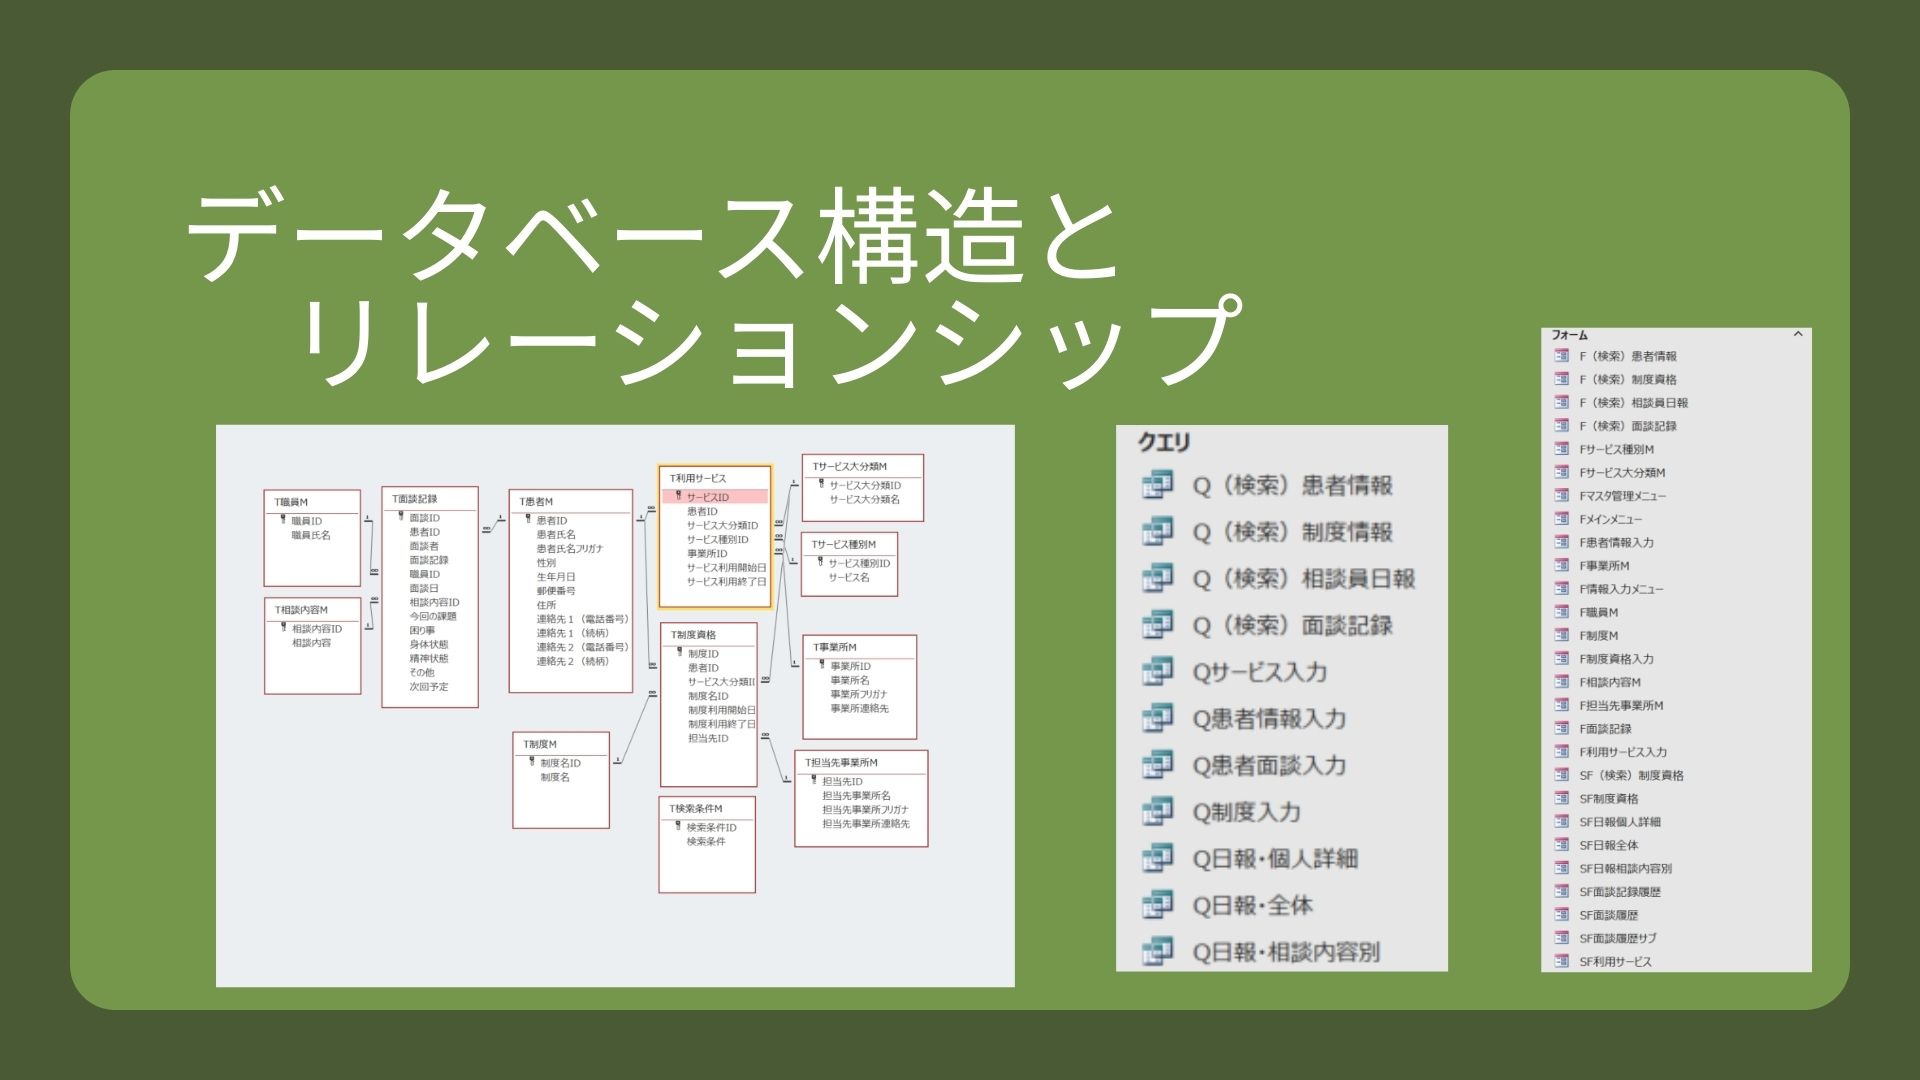Select the フォーム group header

(1570, 335)
